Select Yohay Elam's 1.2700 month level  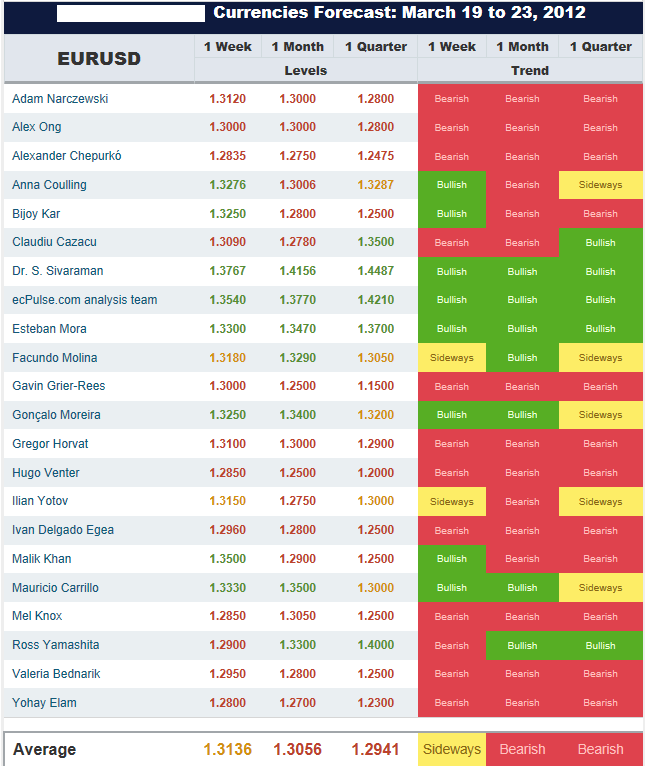(298, 702)
